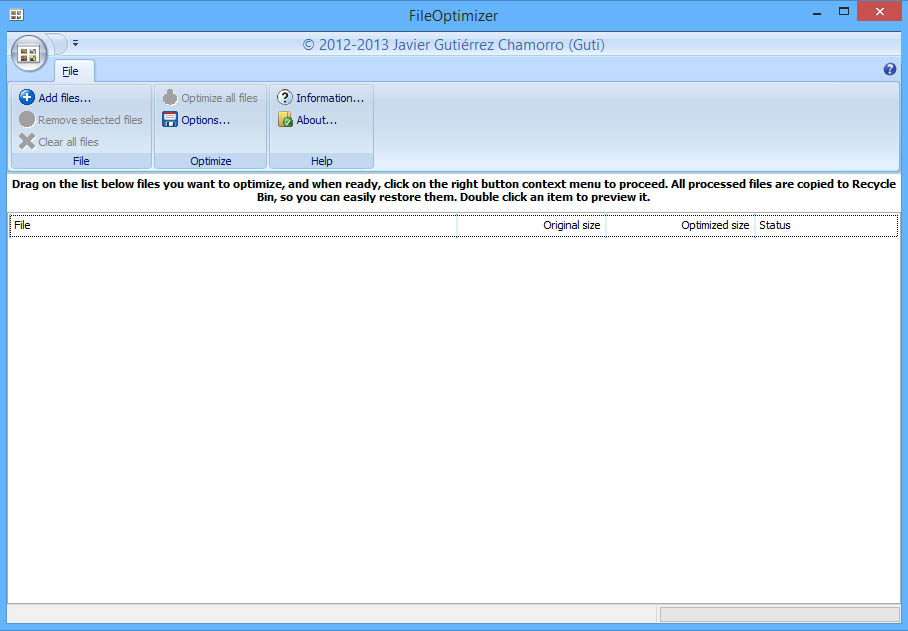This screenshot has width=908, height=631.
Task: Click the About icon with green check
Action: tap(284, 119)
